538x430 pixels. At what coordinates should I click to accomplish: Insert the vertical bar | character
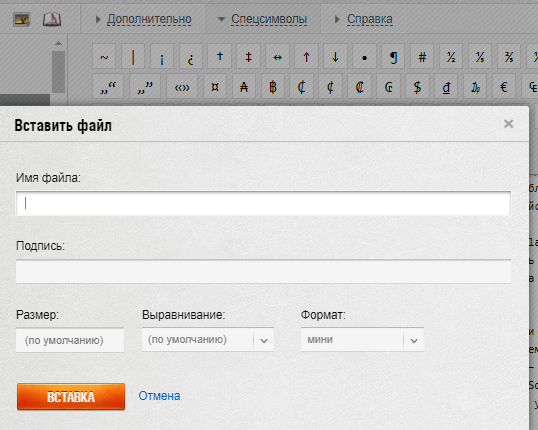(x=133, y=57)
